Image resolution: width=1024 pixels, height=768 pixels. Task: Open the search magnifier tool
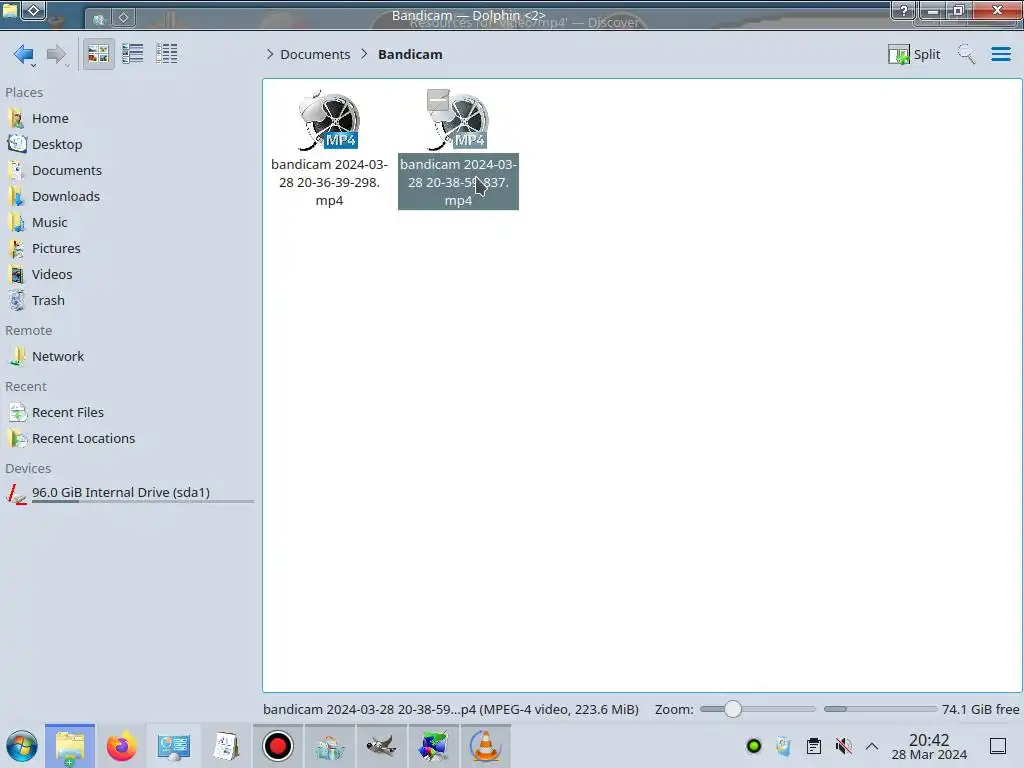pos(967,54)
